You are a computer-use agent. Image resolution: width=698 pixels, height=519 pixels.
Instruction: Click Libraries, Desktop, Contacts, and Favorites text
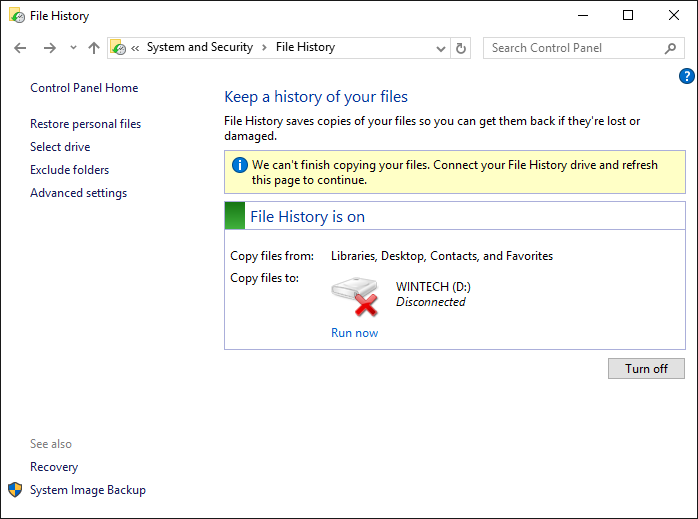(x=442, y=256)
